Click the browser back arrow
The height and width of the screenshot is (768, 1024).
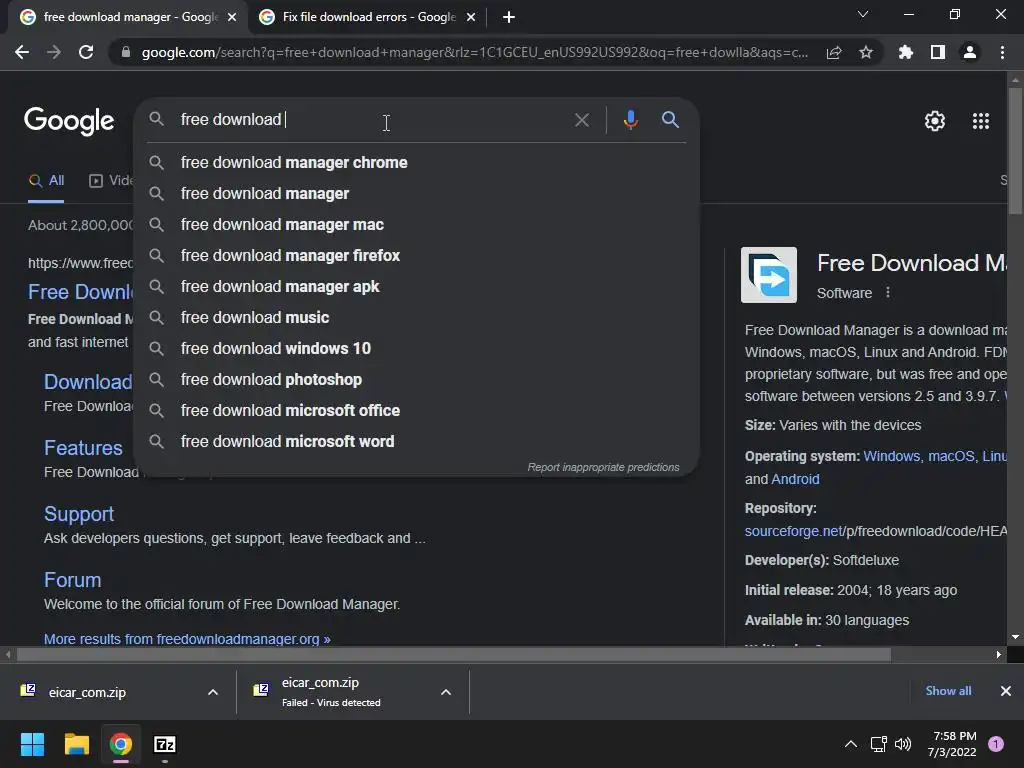point(22,52)
